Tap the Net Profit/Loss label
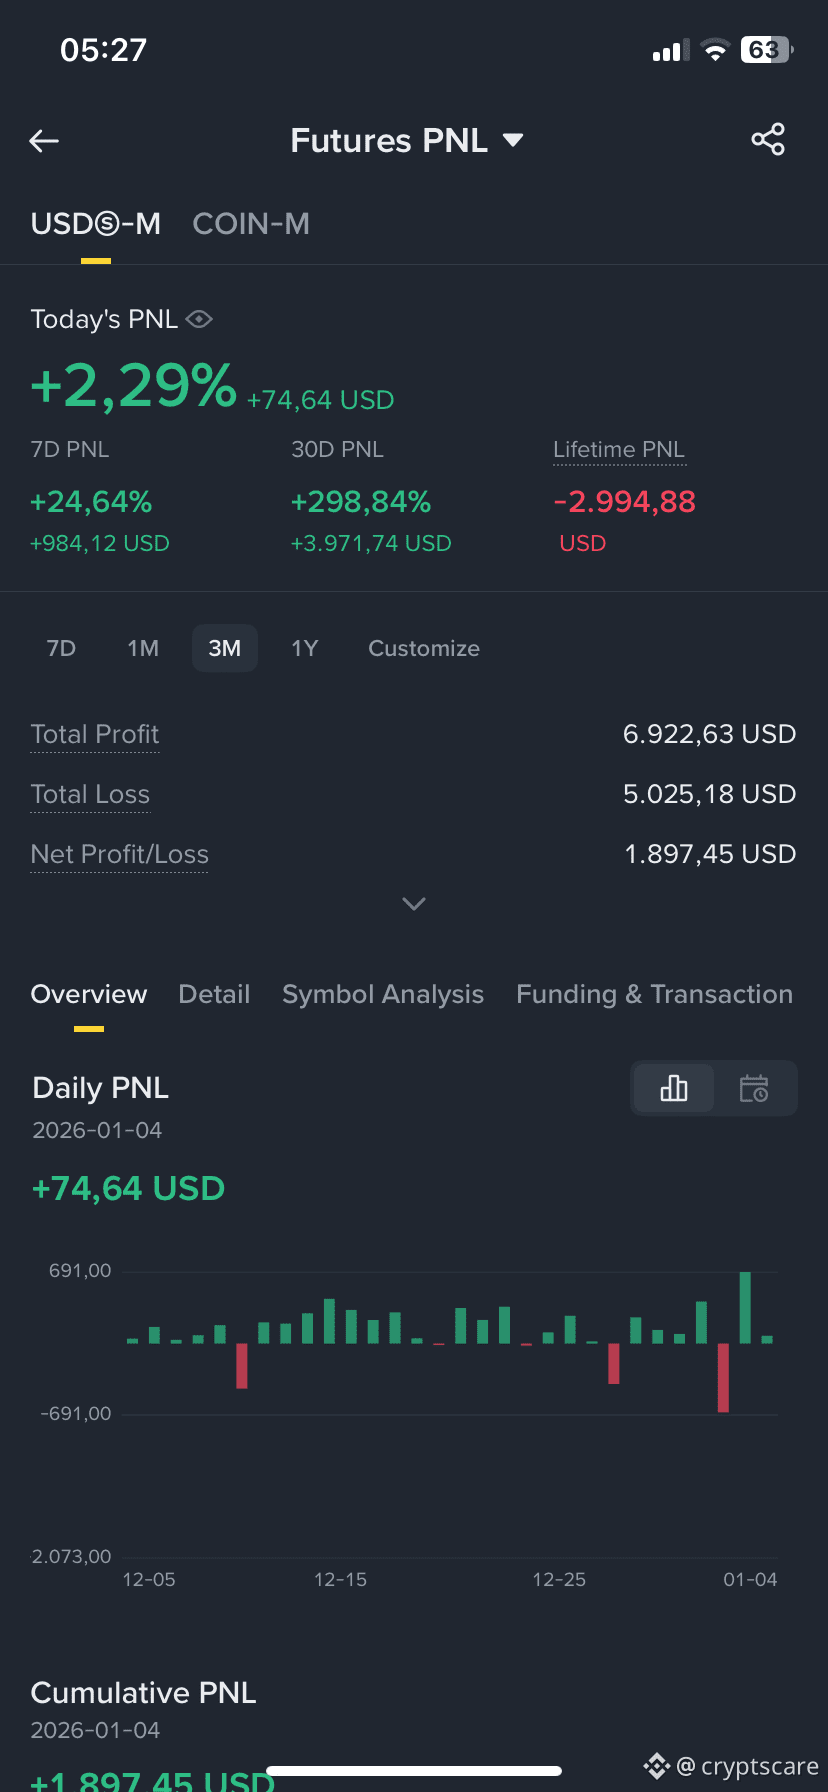 pos(120,854)
